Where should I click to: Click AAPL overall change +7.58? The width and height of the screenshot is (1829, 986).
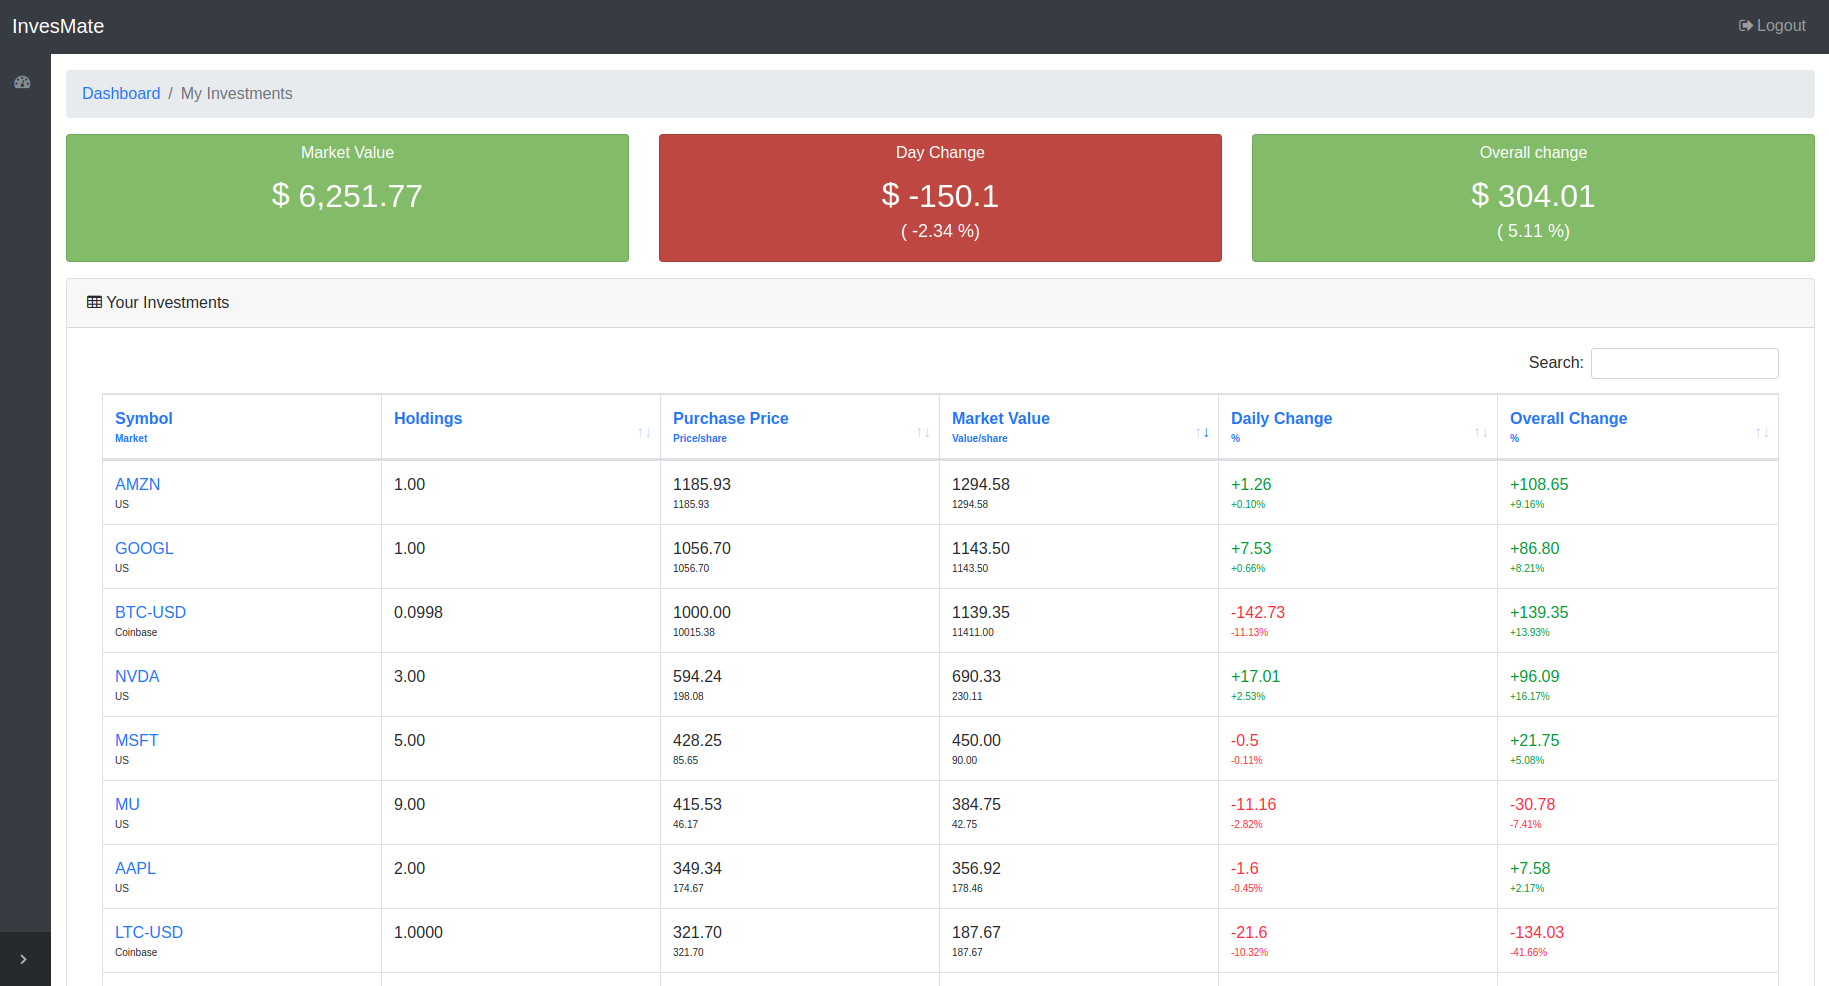[1530, 868]
